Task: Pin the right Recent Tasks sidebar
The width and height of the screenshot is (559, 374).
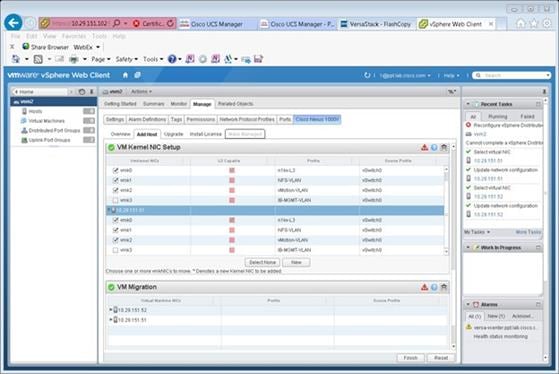Action: [544, 92]
